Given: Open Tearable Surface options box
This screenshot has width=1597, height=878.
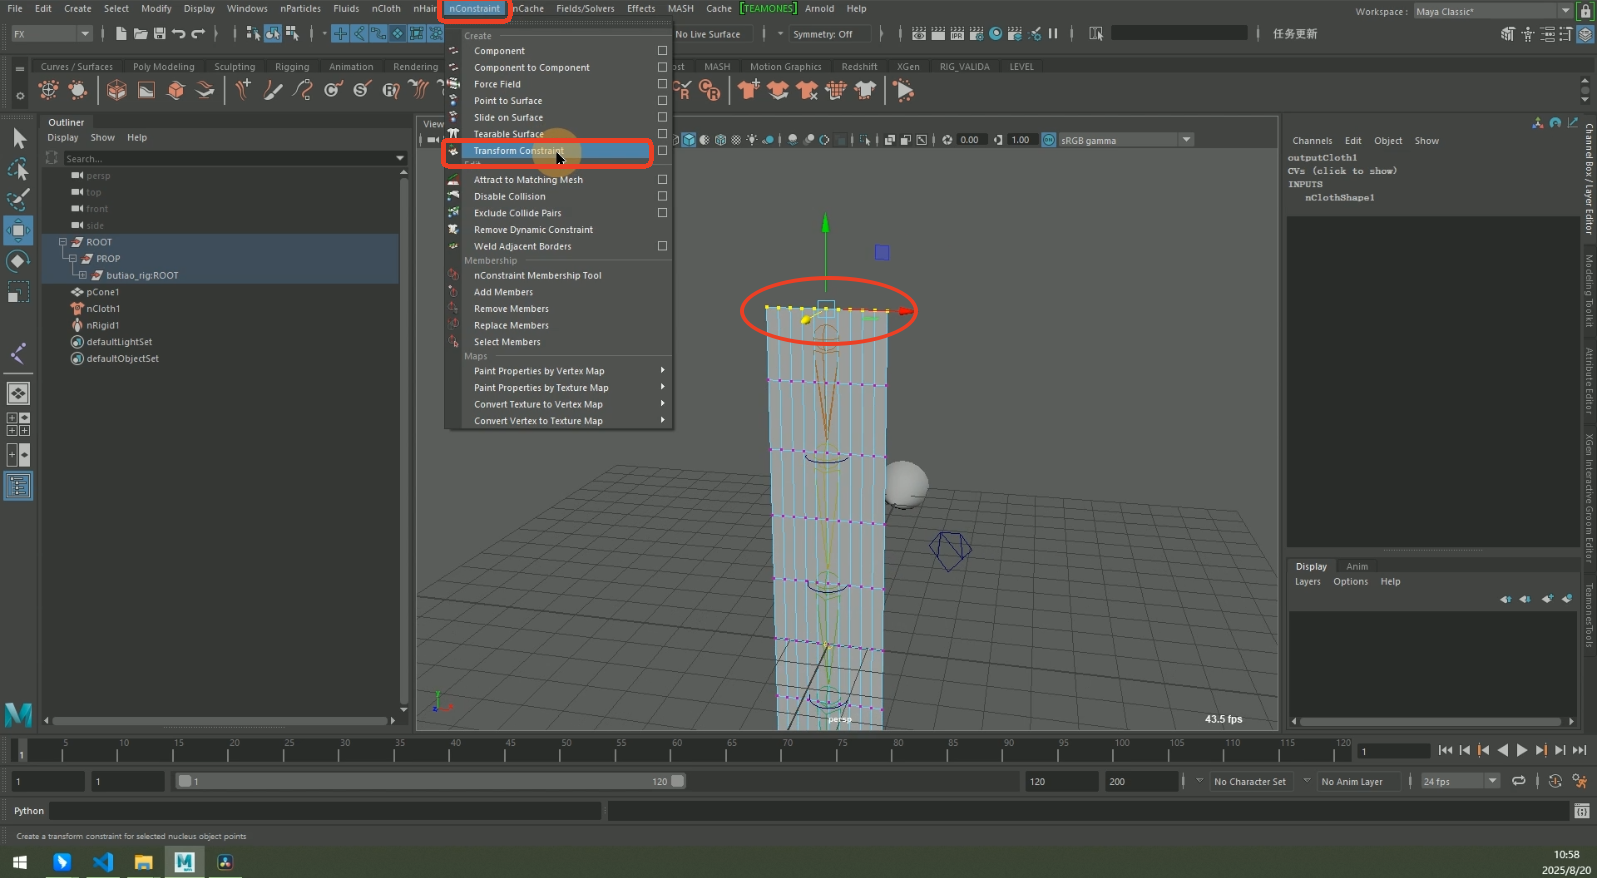Looking at the screenshot, I should pos(662,134).
